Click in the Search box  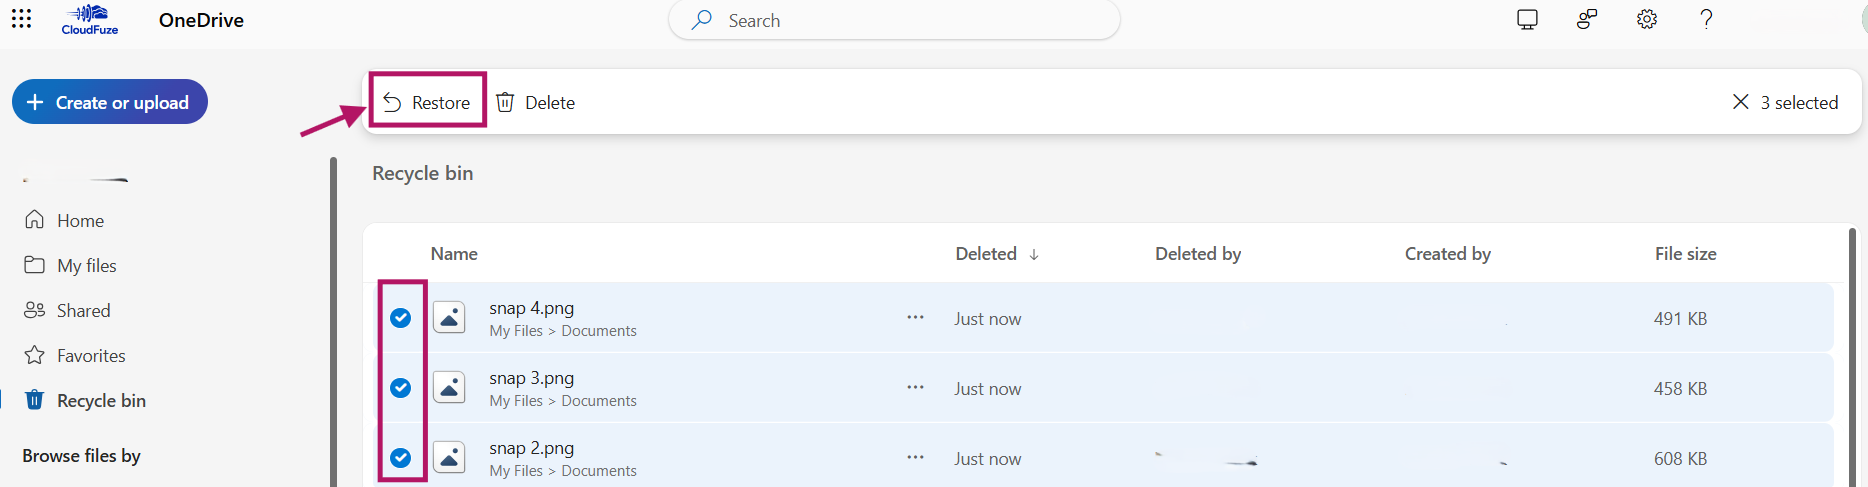(894, 20)
